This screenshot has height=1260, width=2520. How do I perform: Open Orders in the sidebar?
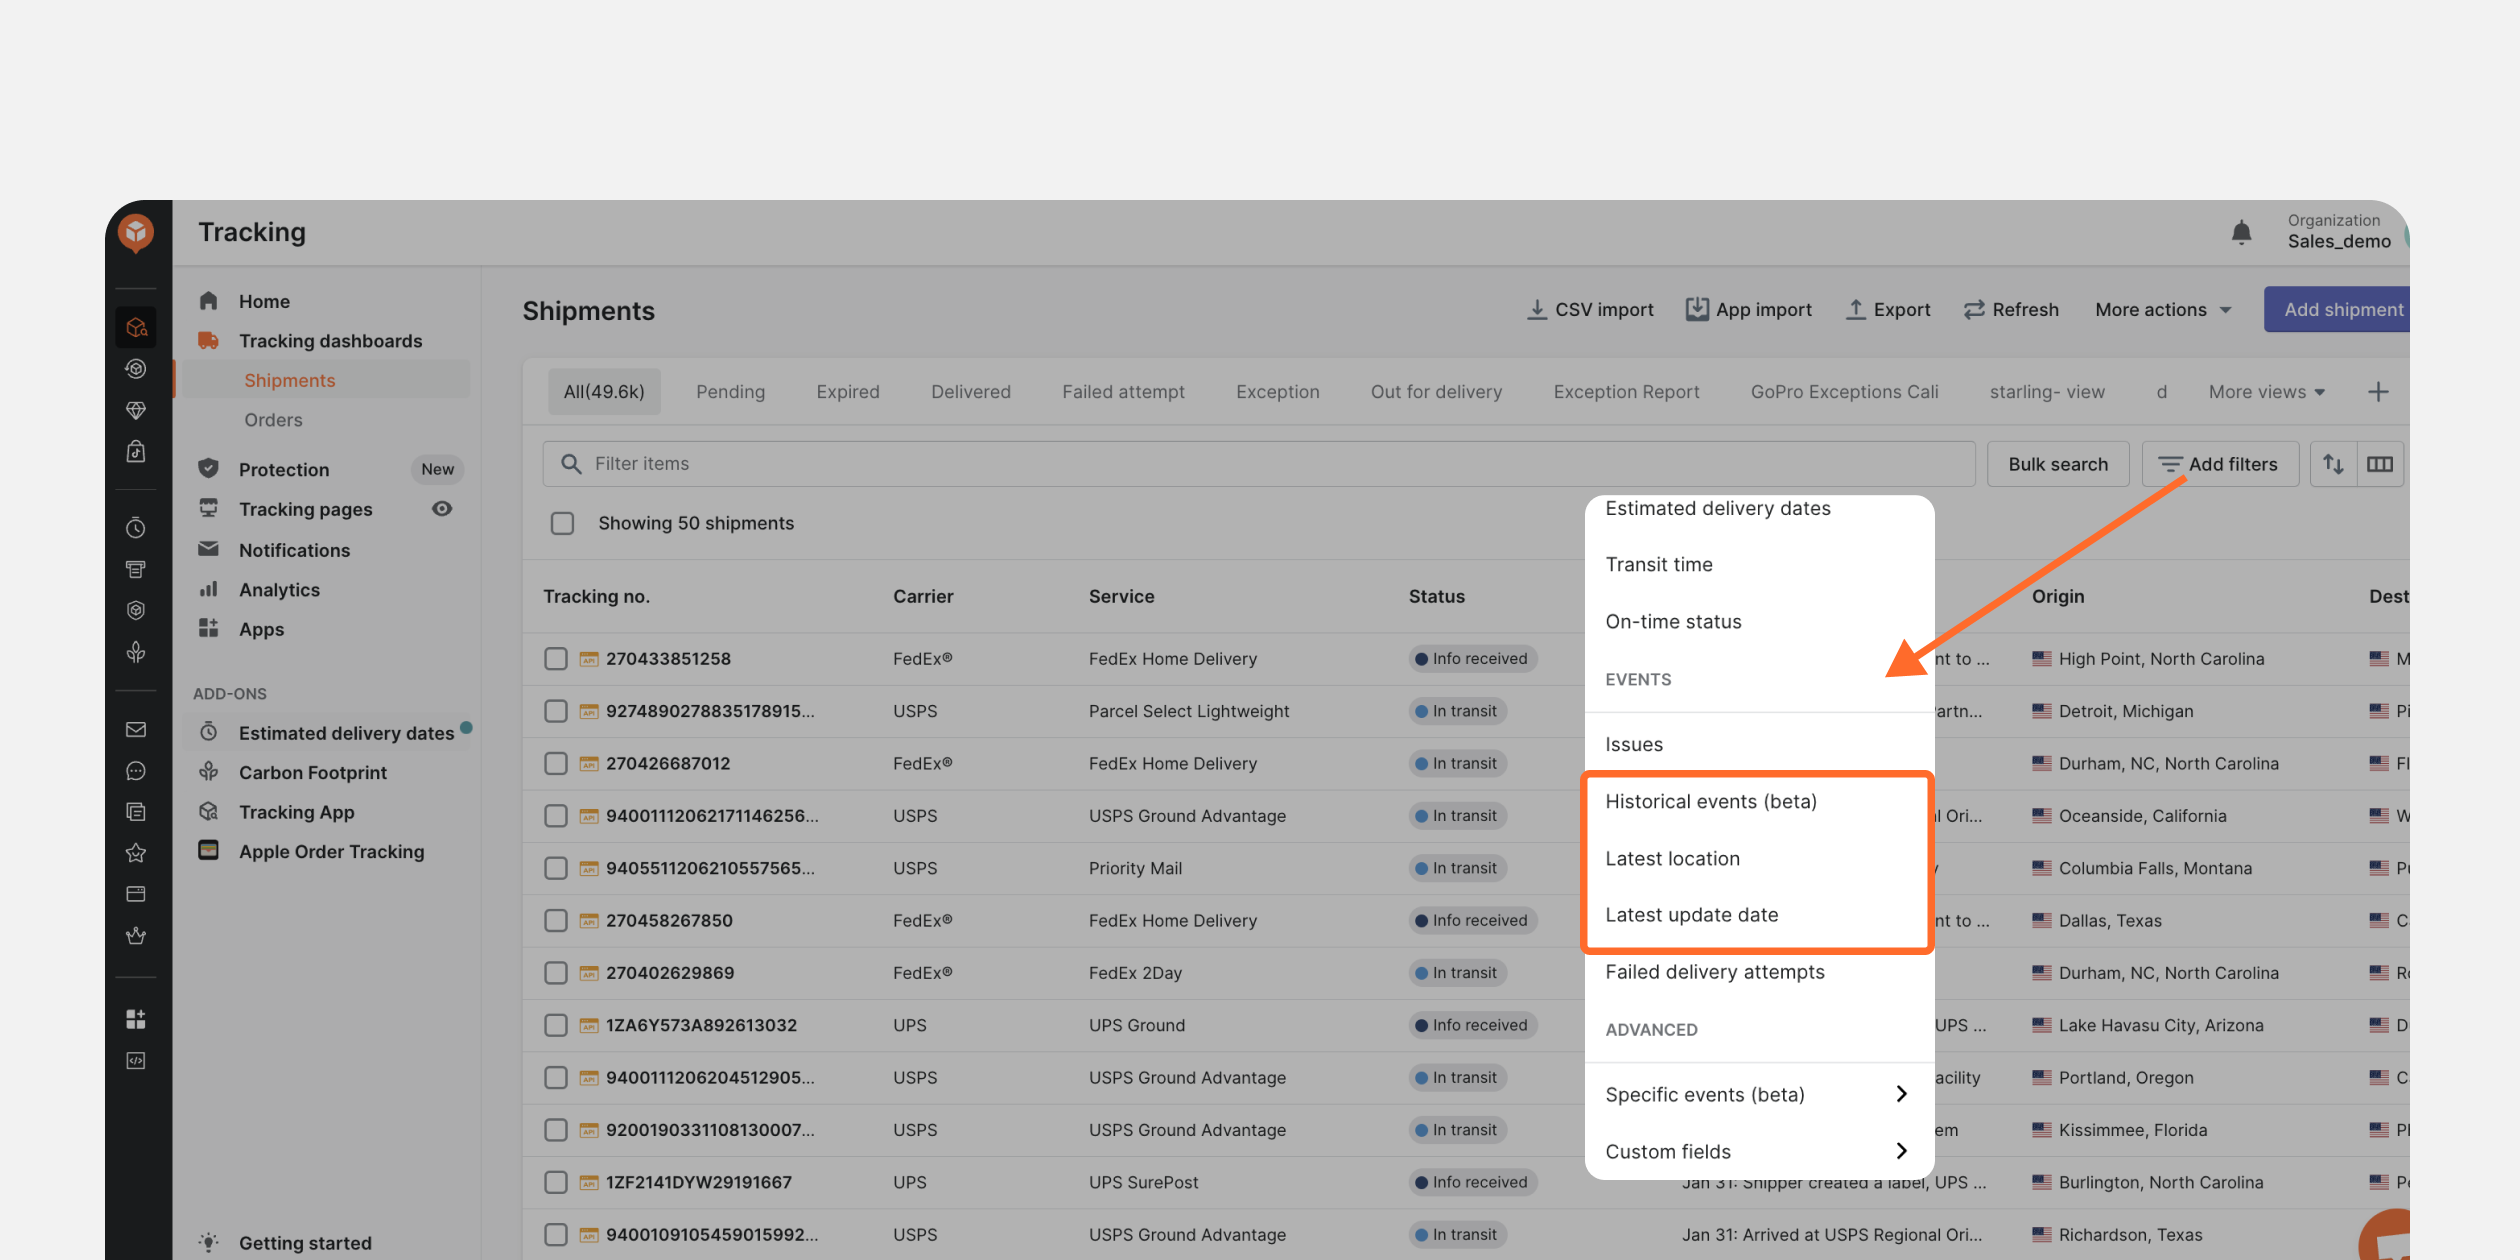click(x=273, y=420)
